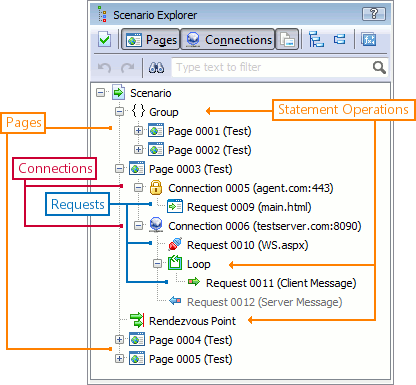
Task: Select the Loop tree item
Action: point(199,264)
